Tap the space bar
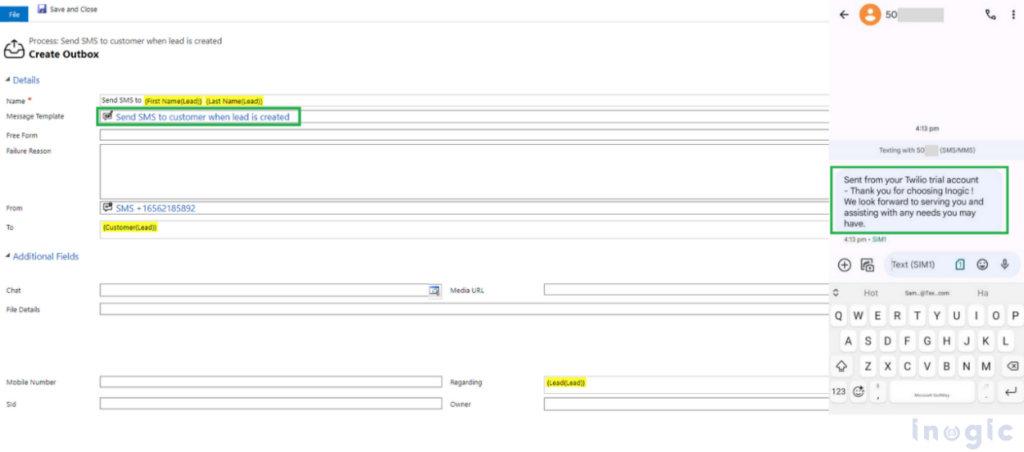 point(932,392)
